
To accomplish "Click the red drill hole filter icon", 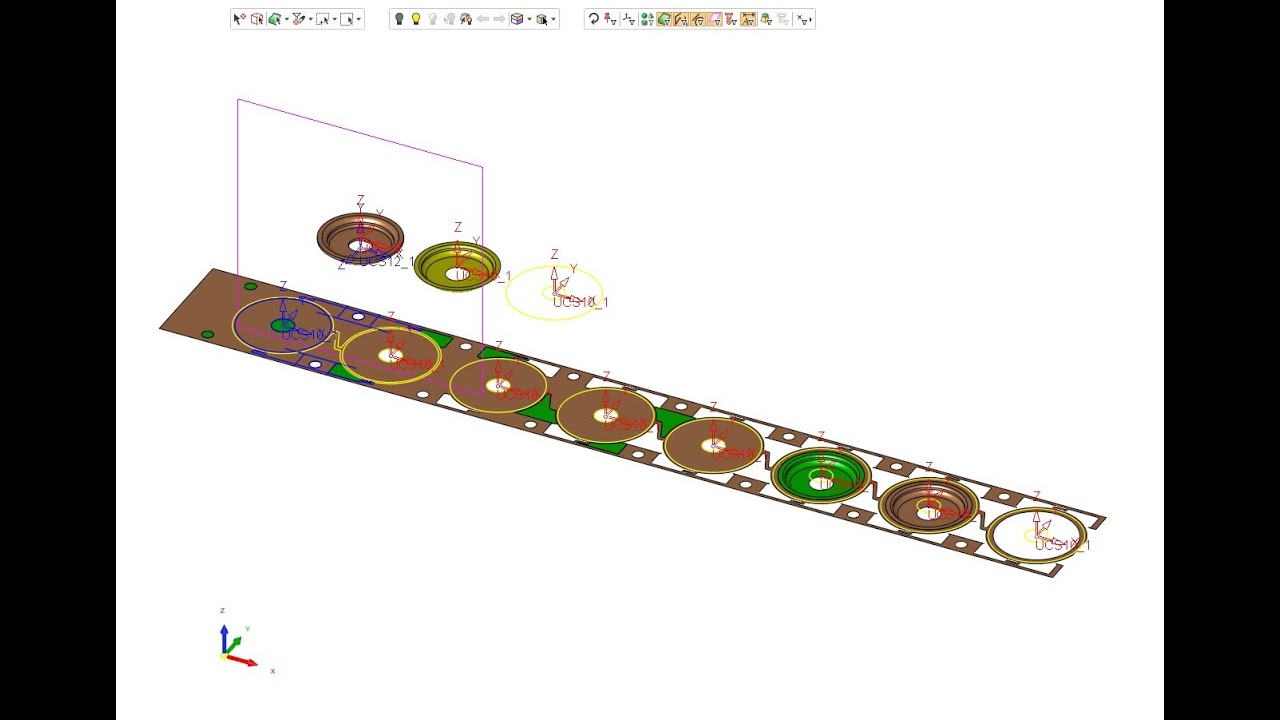I will pyautogui.click(x=731, y=19).
